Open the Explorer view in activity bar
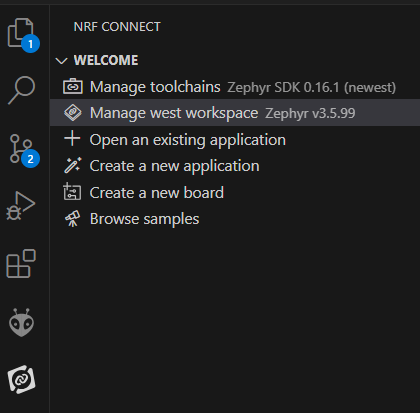Screen dimensions: 420x413 (22, 34)
